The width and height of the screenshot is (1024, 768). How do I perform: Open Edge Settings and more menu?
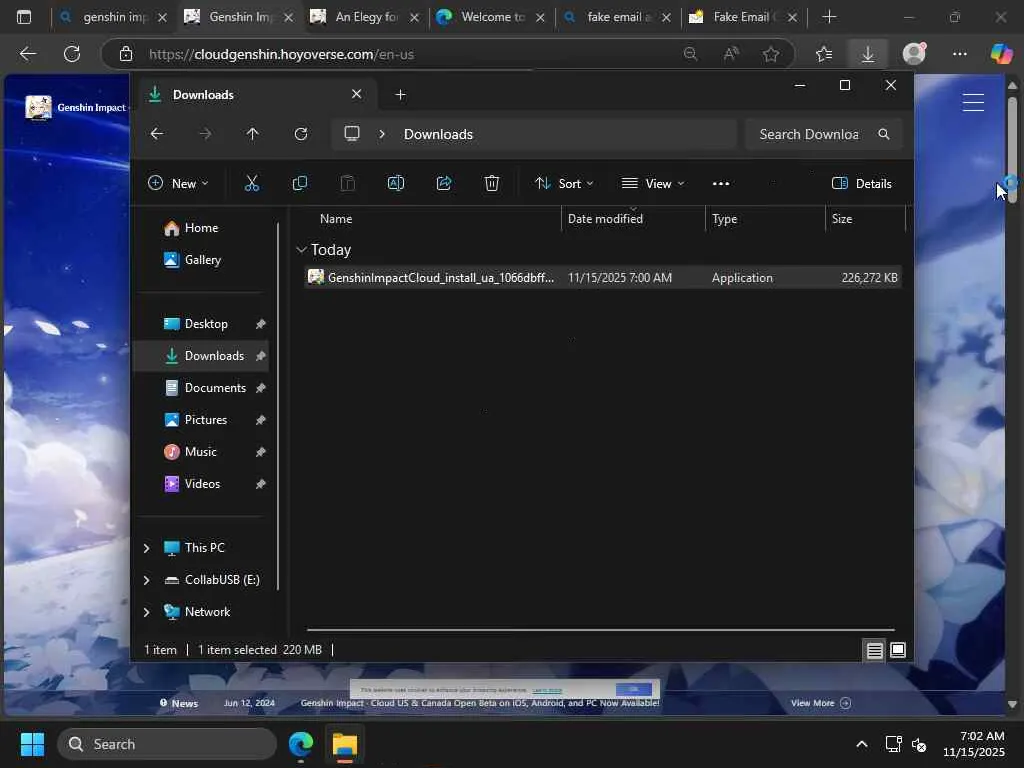pos(959,54)
